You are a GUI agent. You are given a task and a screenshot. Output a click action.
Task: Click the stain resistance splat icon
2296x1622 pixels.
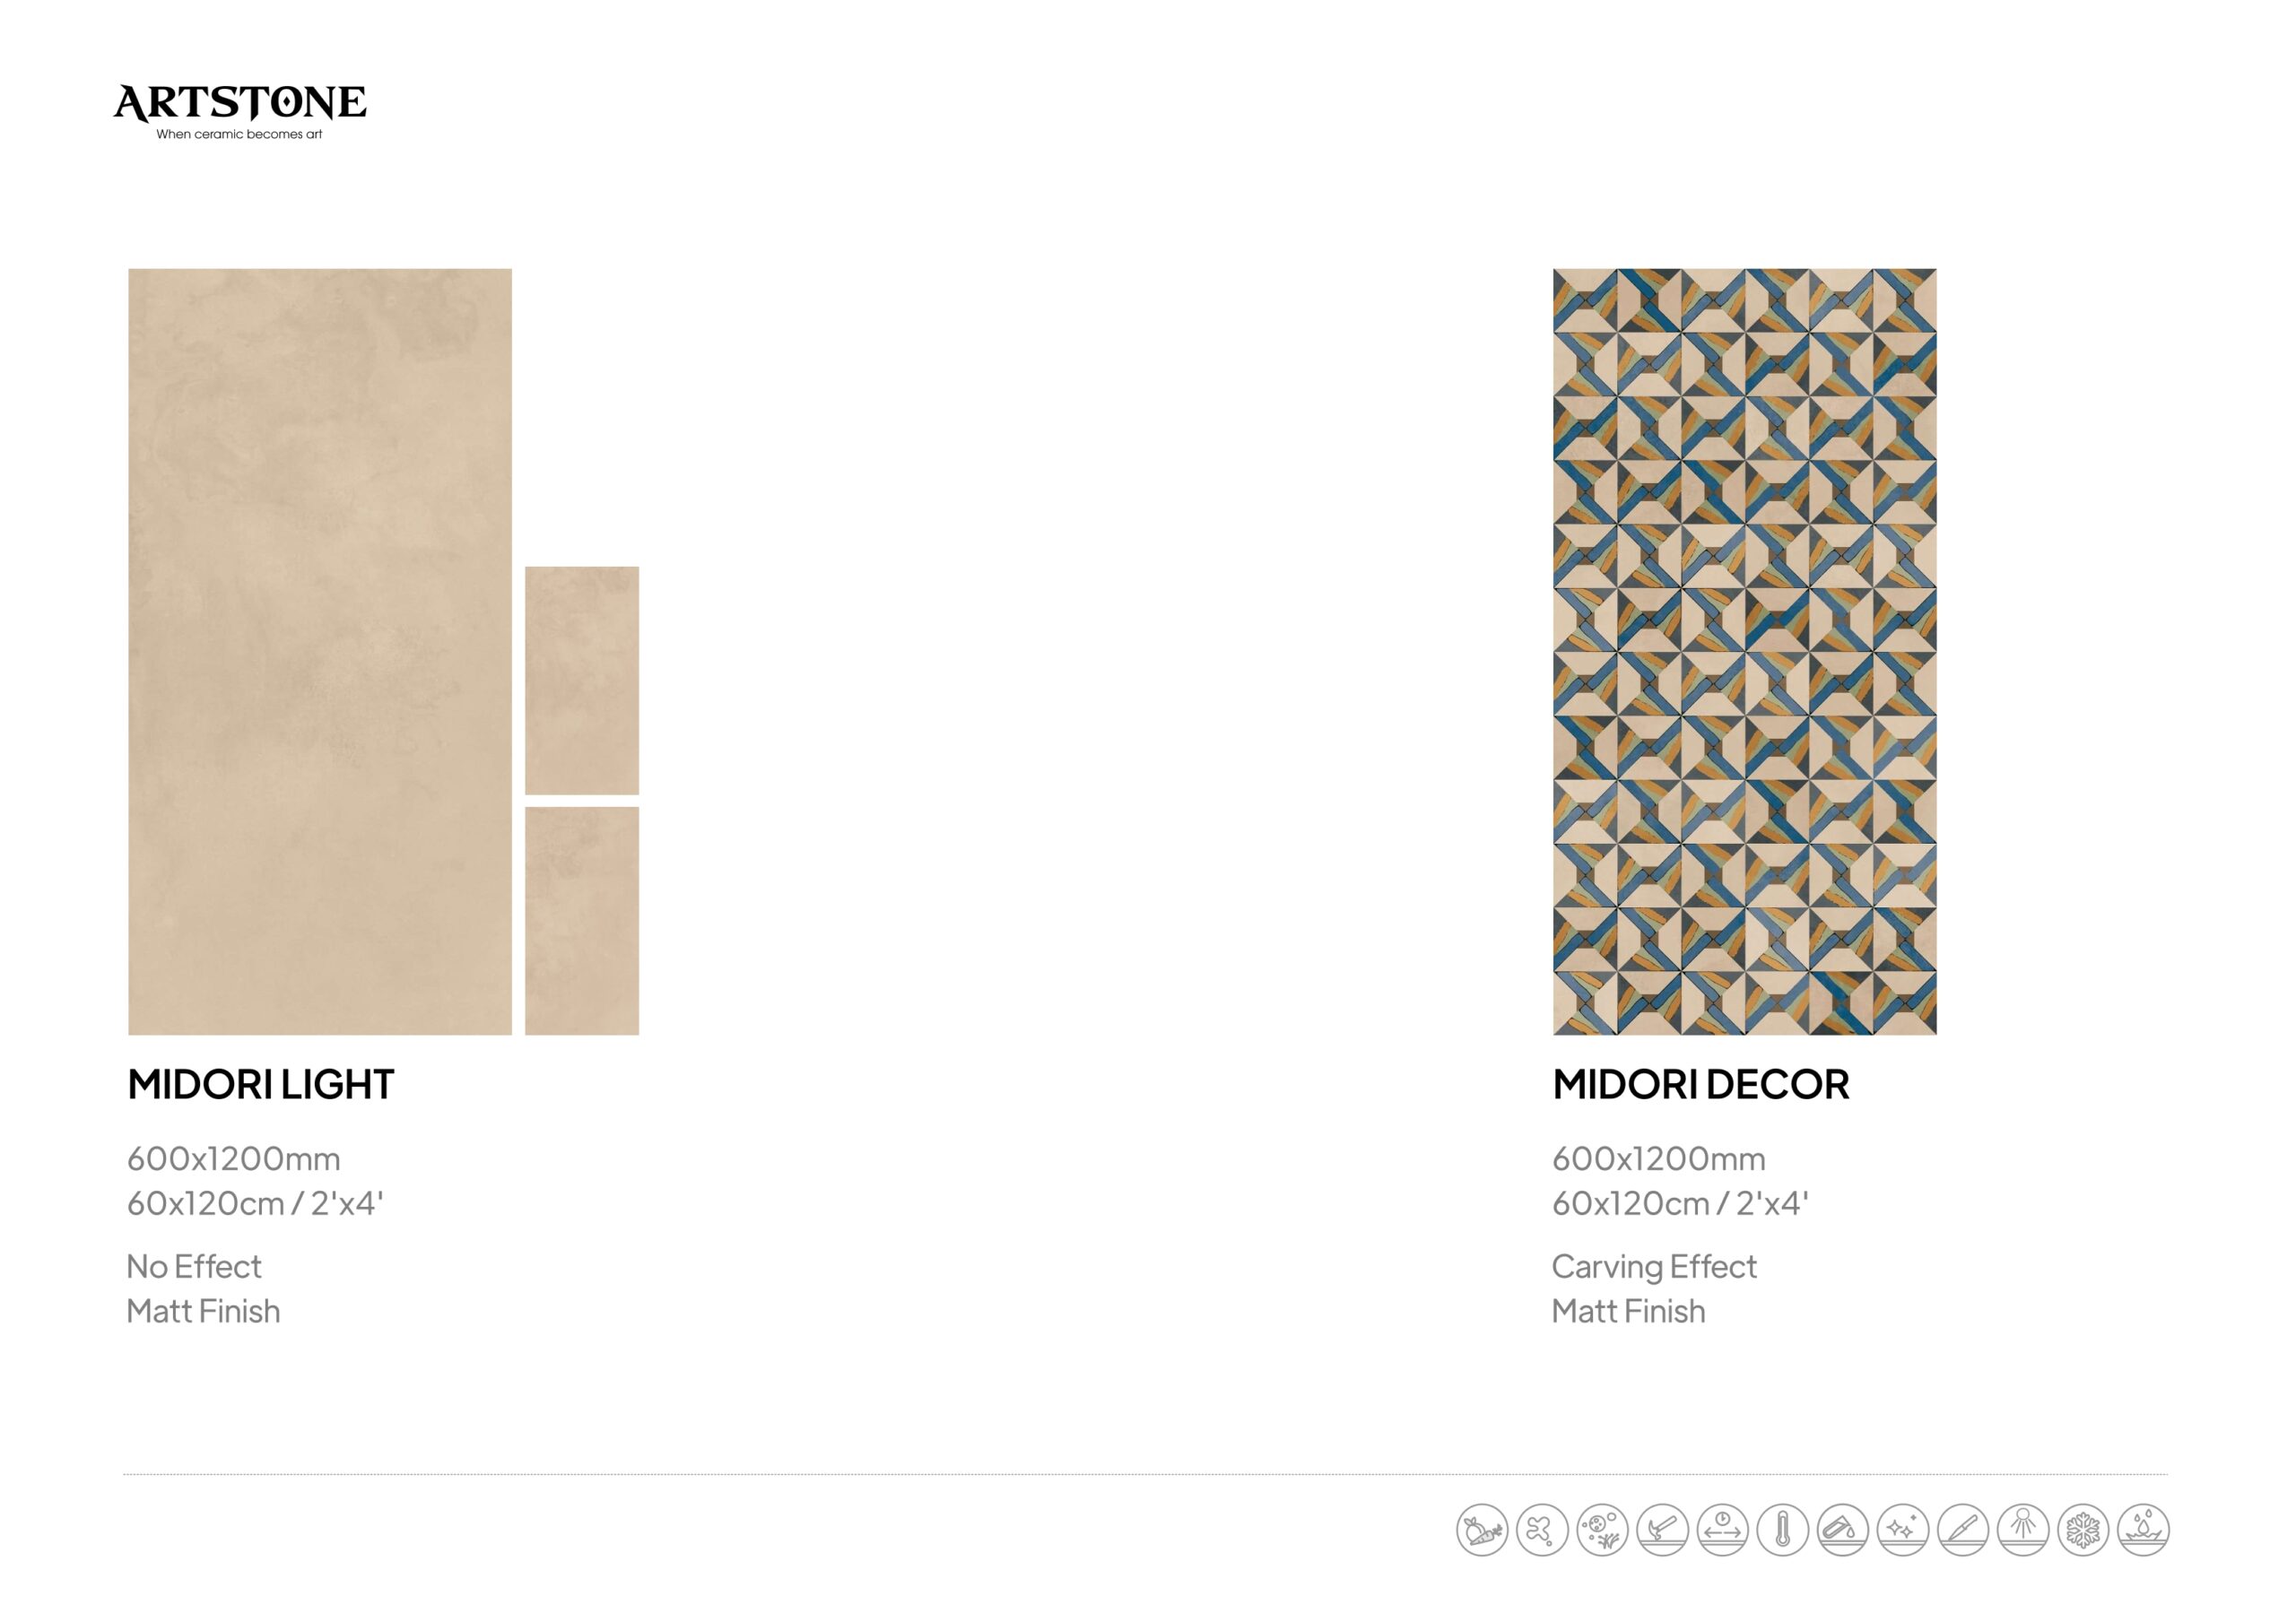click(x=1542, y=1529)
